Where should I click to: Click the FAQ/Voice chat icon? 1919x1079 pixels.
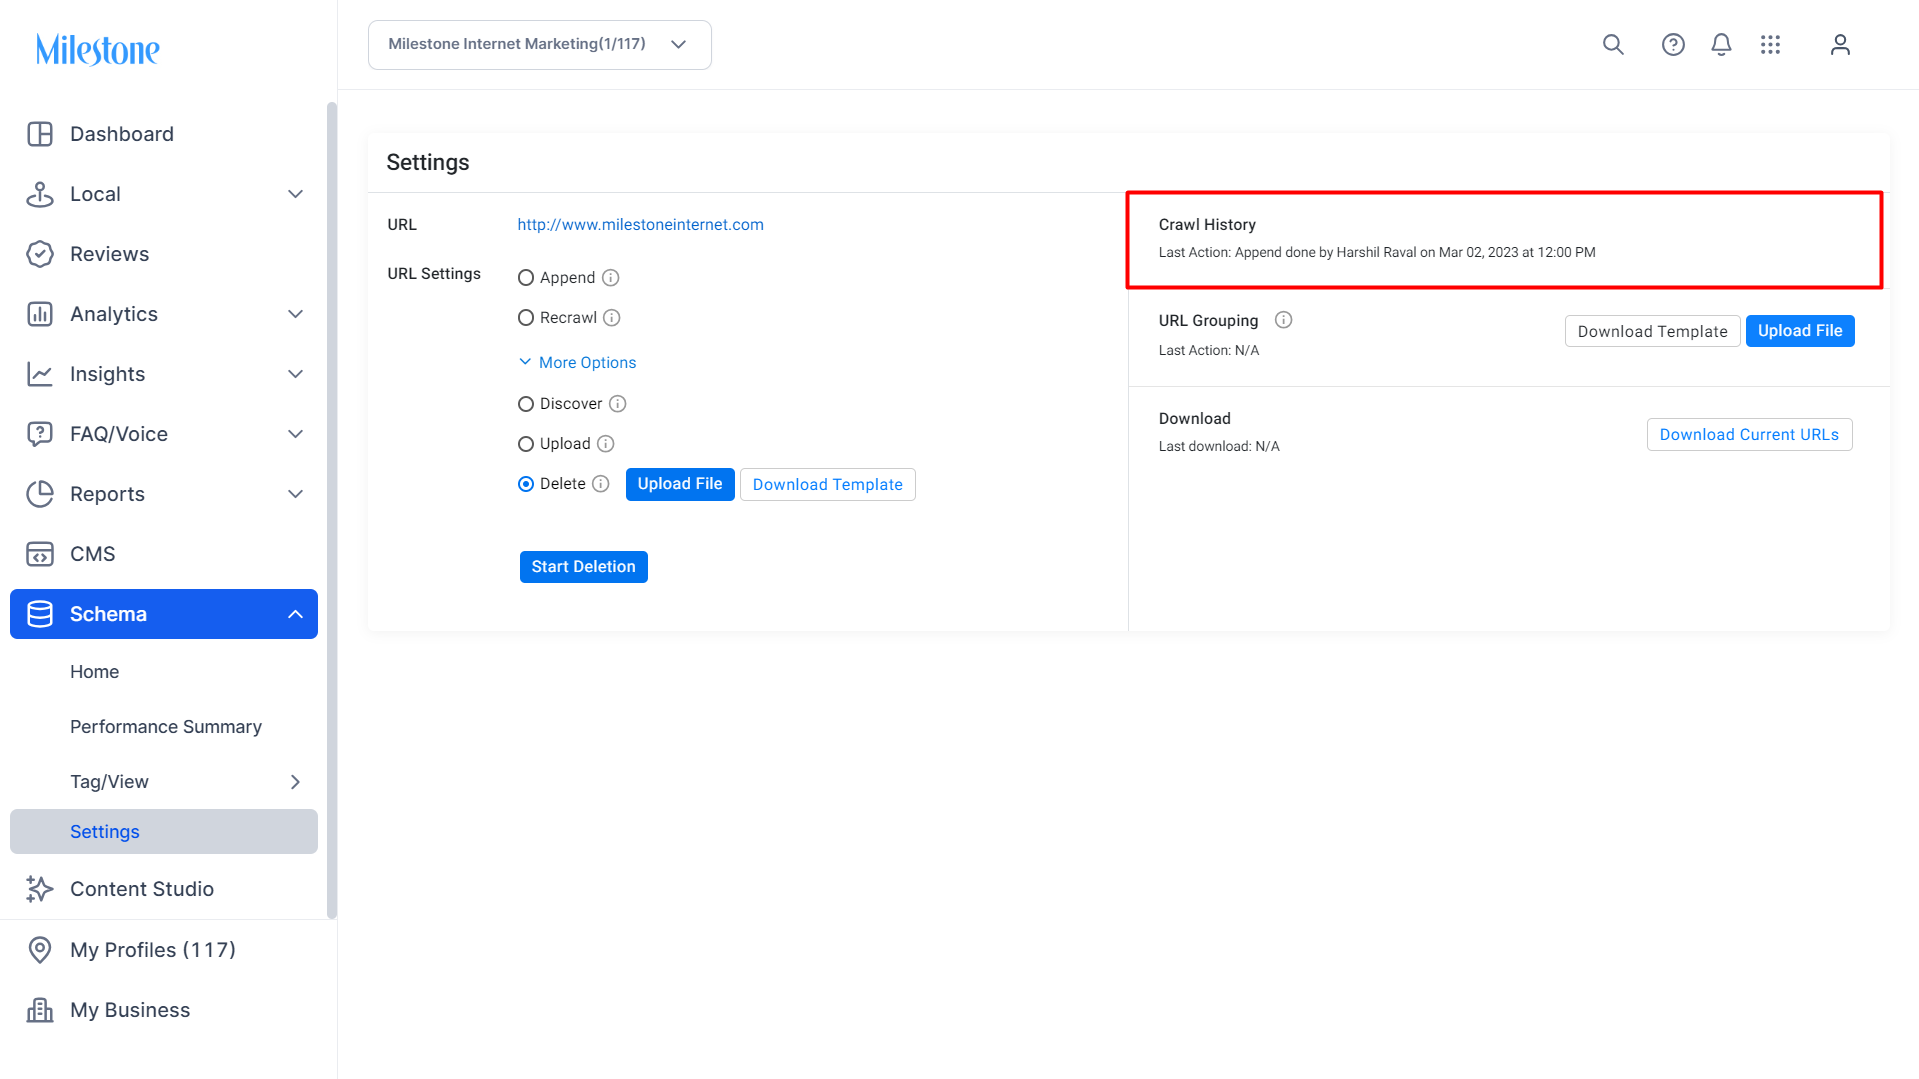(x=40, y=434)
